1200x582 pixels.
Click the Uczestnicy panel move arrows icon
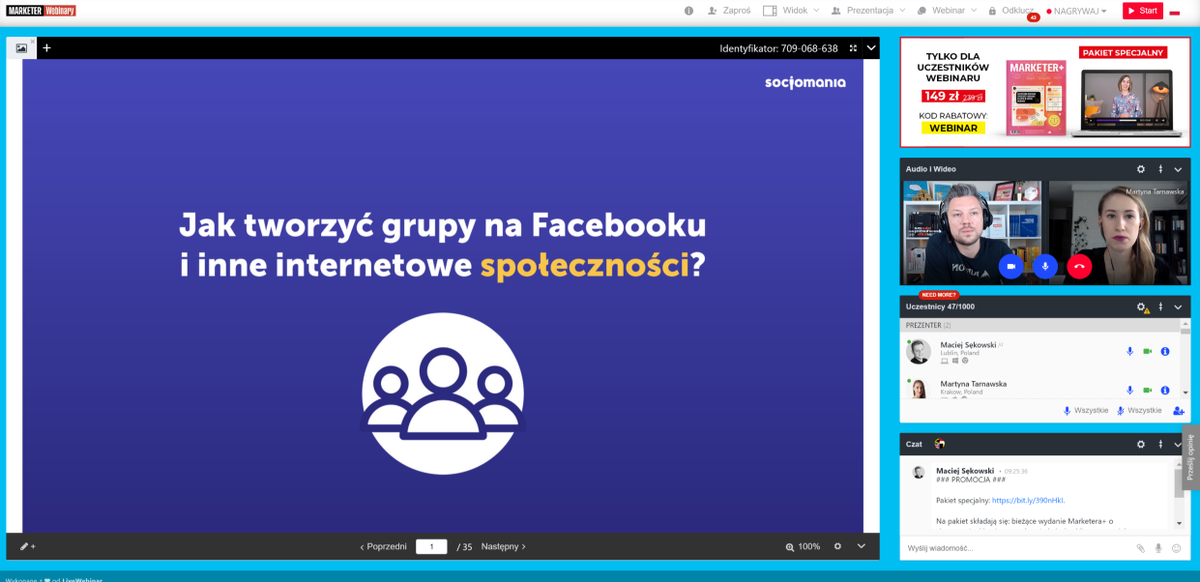(1160, 307)
